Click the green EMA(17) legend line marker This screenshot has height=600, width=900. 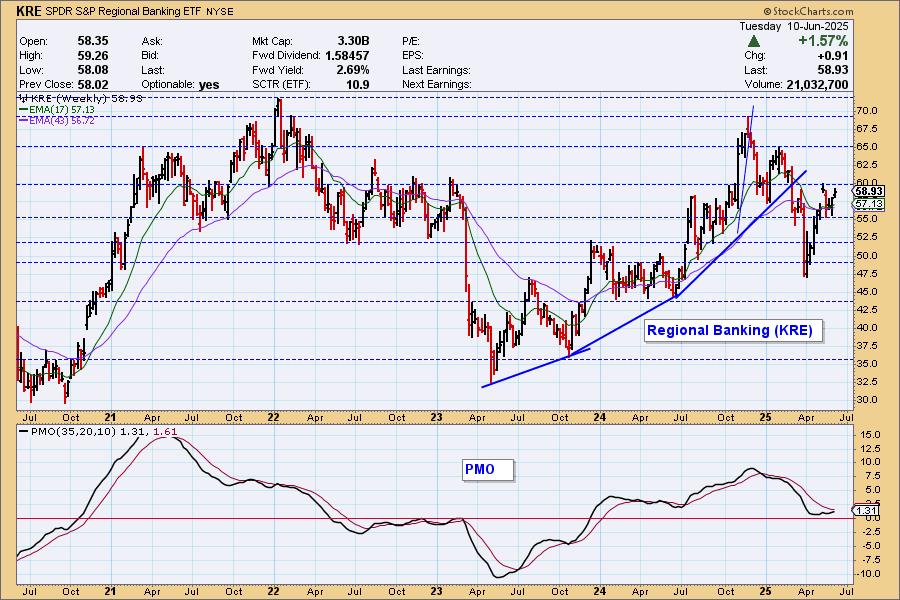[x=24, y=110]
